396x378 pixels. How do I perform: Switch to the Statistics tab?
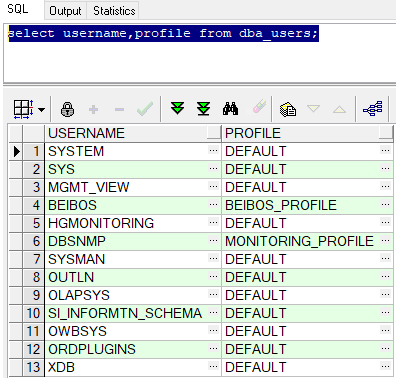[114, 11]
